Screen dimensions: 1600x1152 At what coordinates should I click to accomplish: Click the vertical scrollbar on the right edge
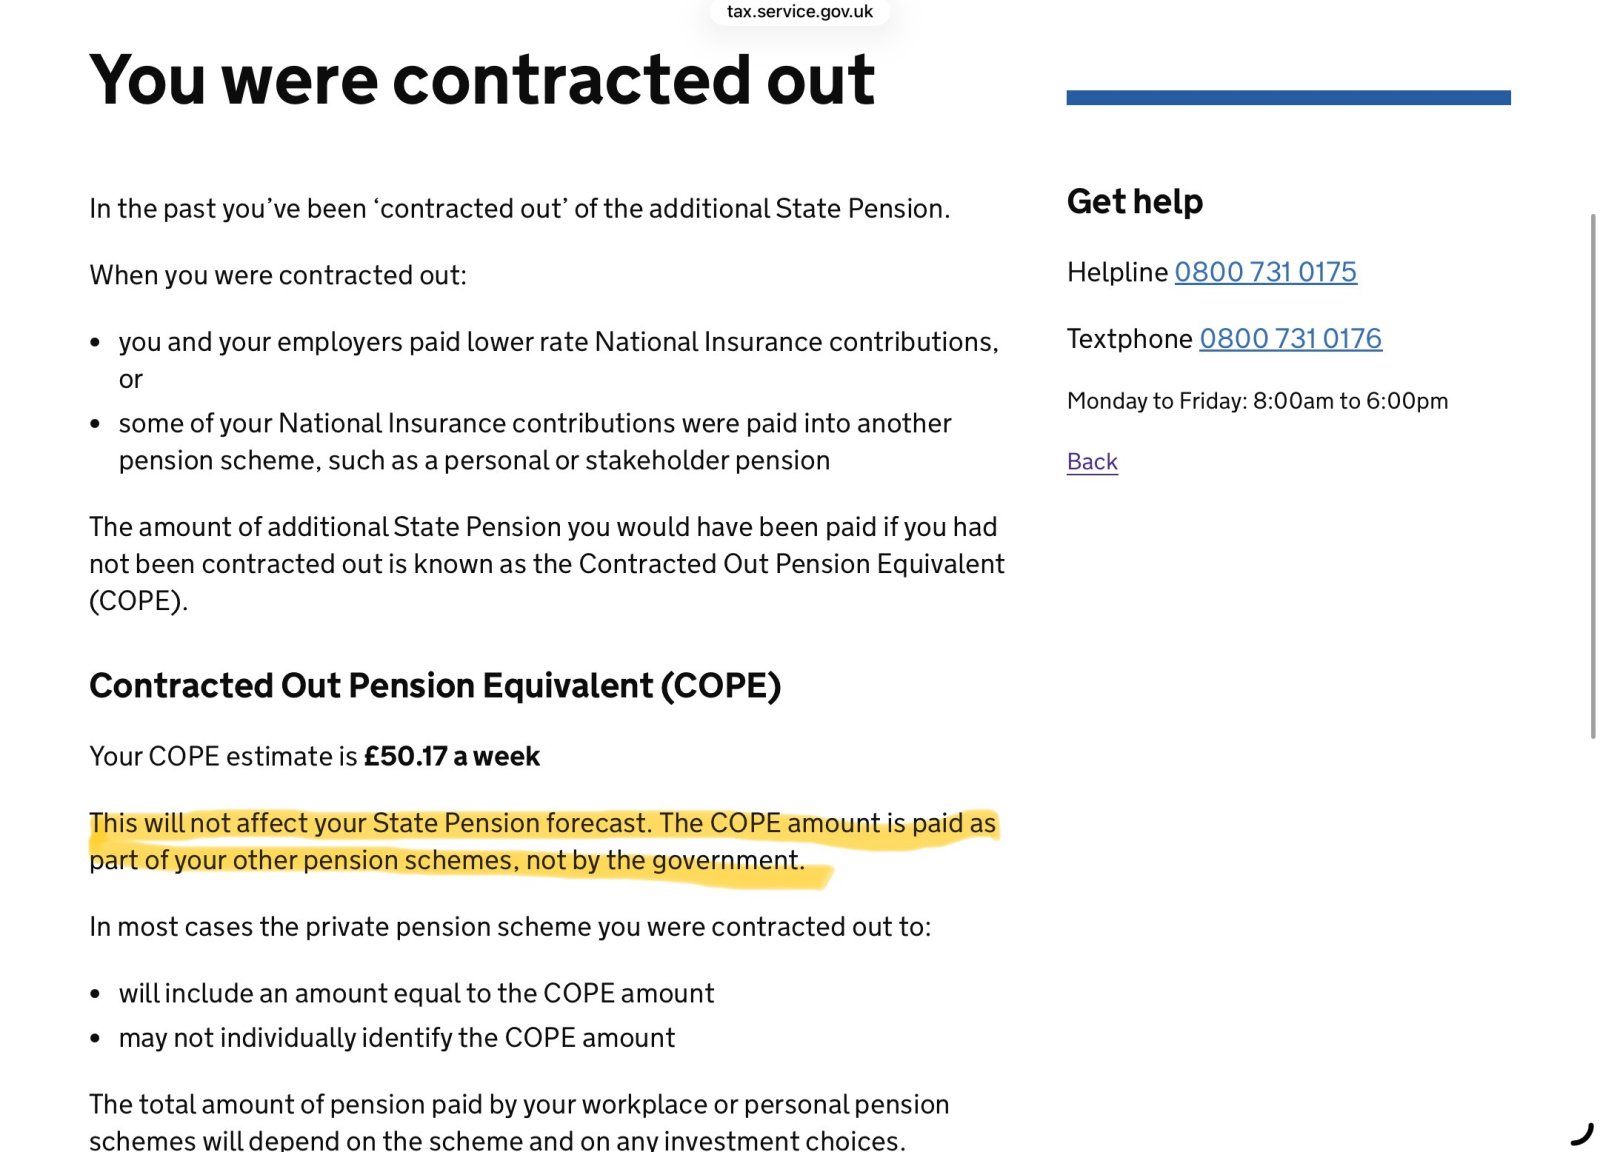1593,475
